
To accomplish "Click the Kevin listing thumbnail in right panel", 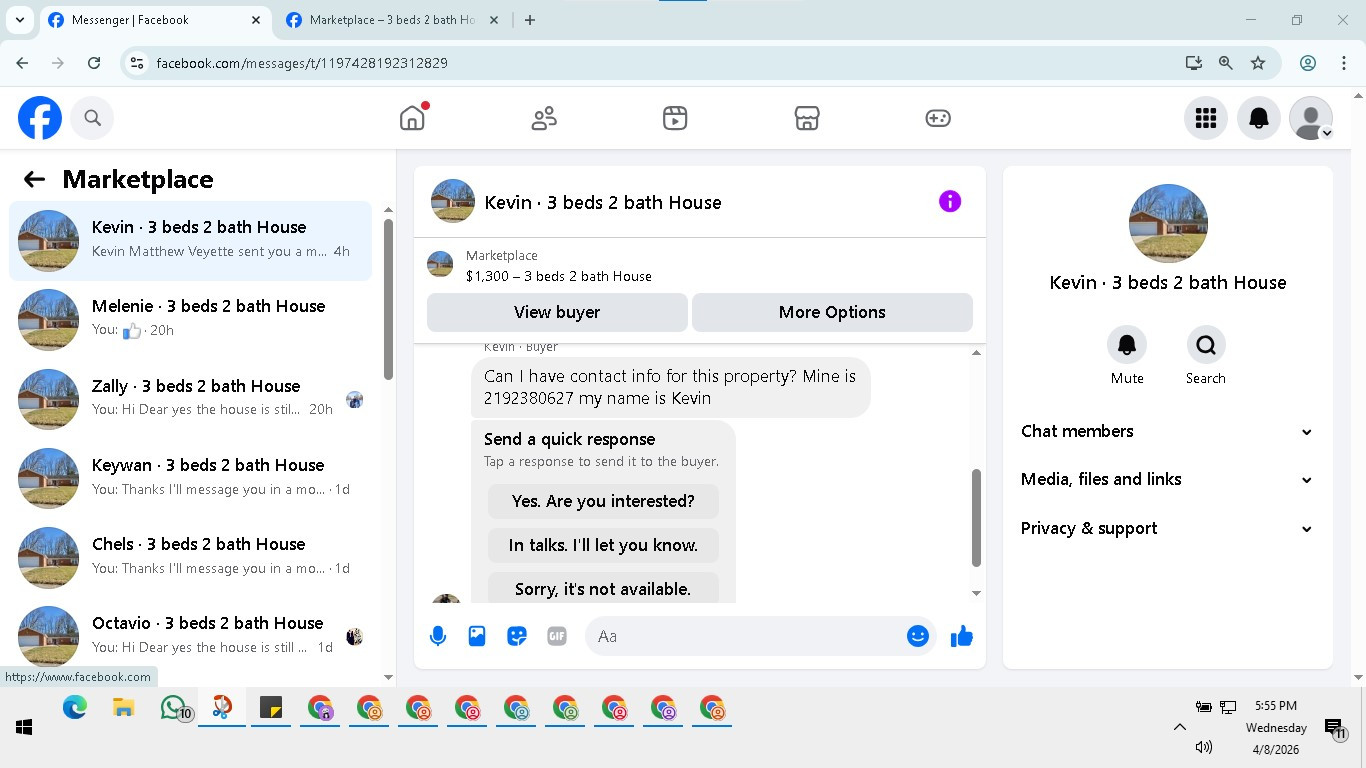I will pos(1168,223).
